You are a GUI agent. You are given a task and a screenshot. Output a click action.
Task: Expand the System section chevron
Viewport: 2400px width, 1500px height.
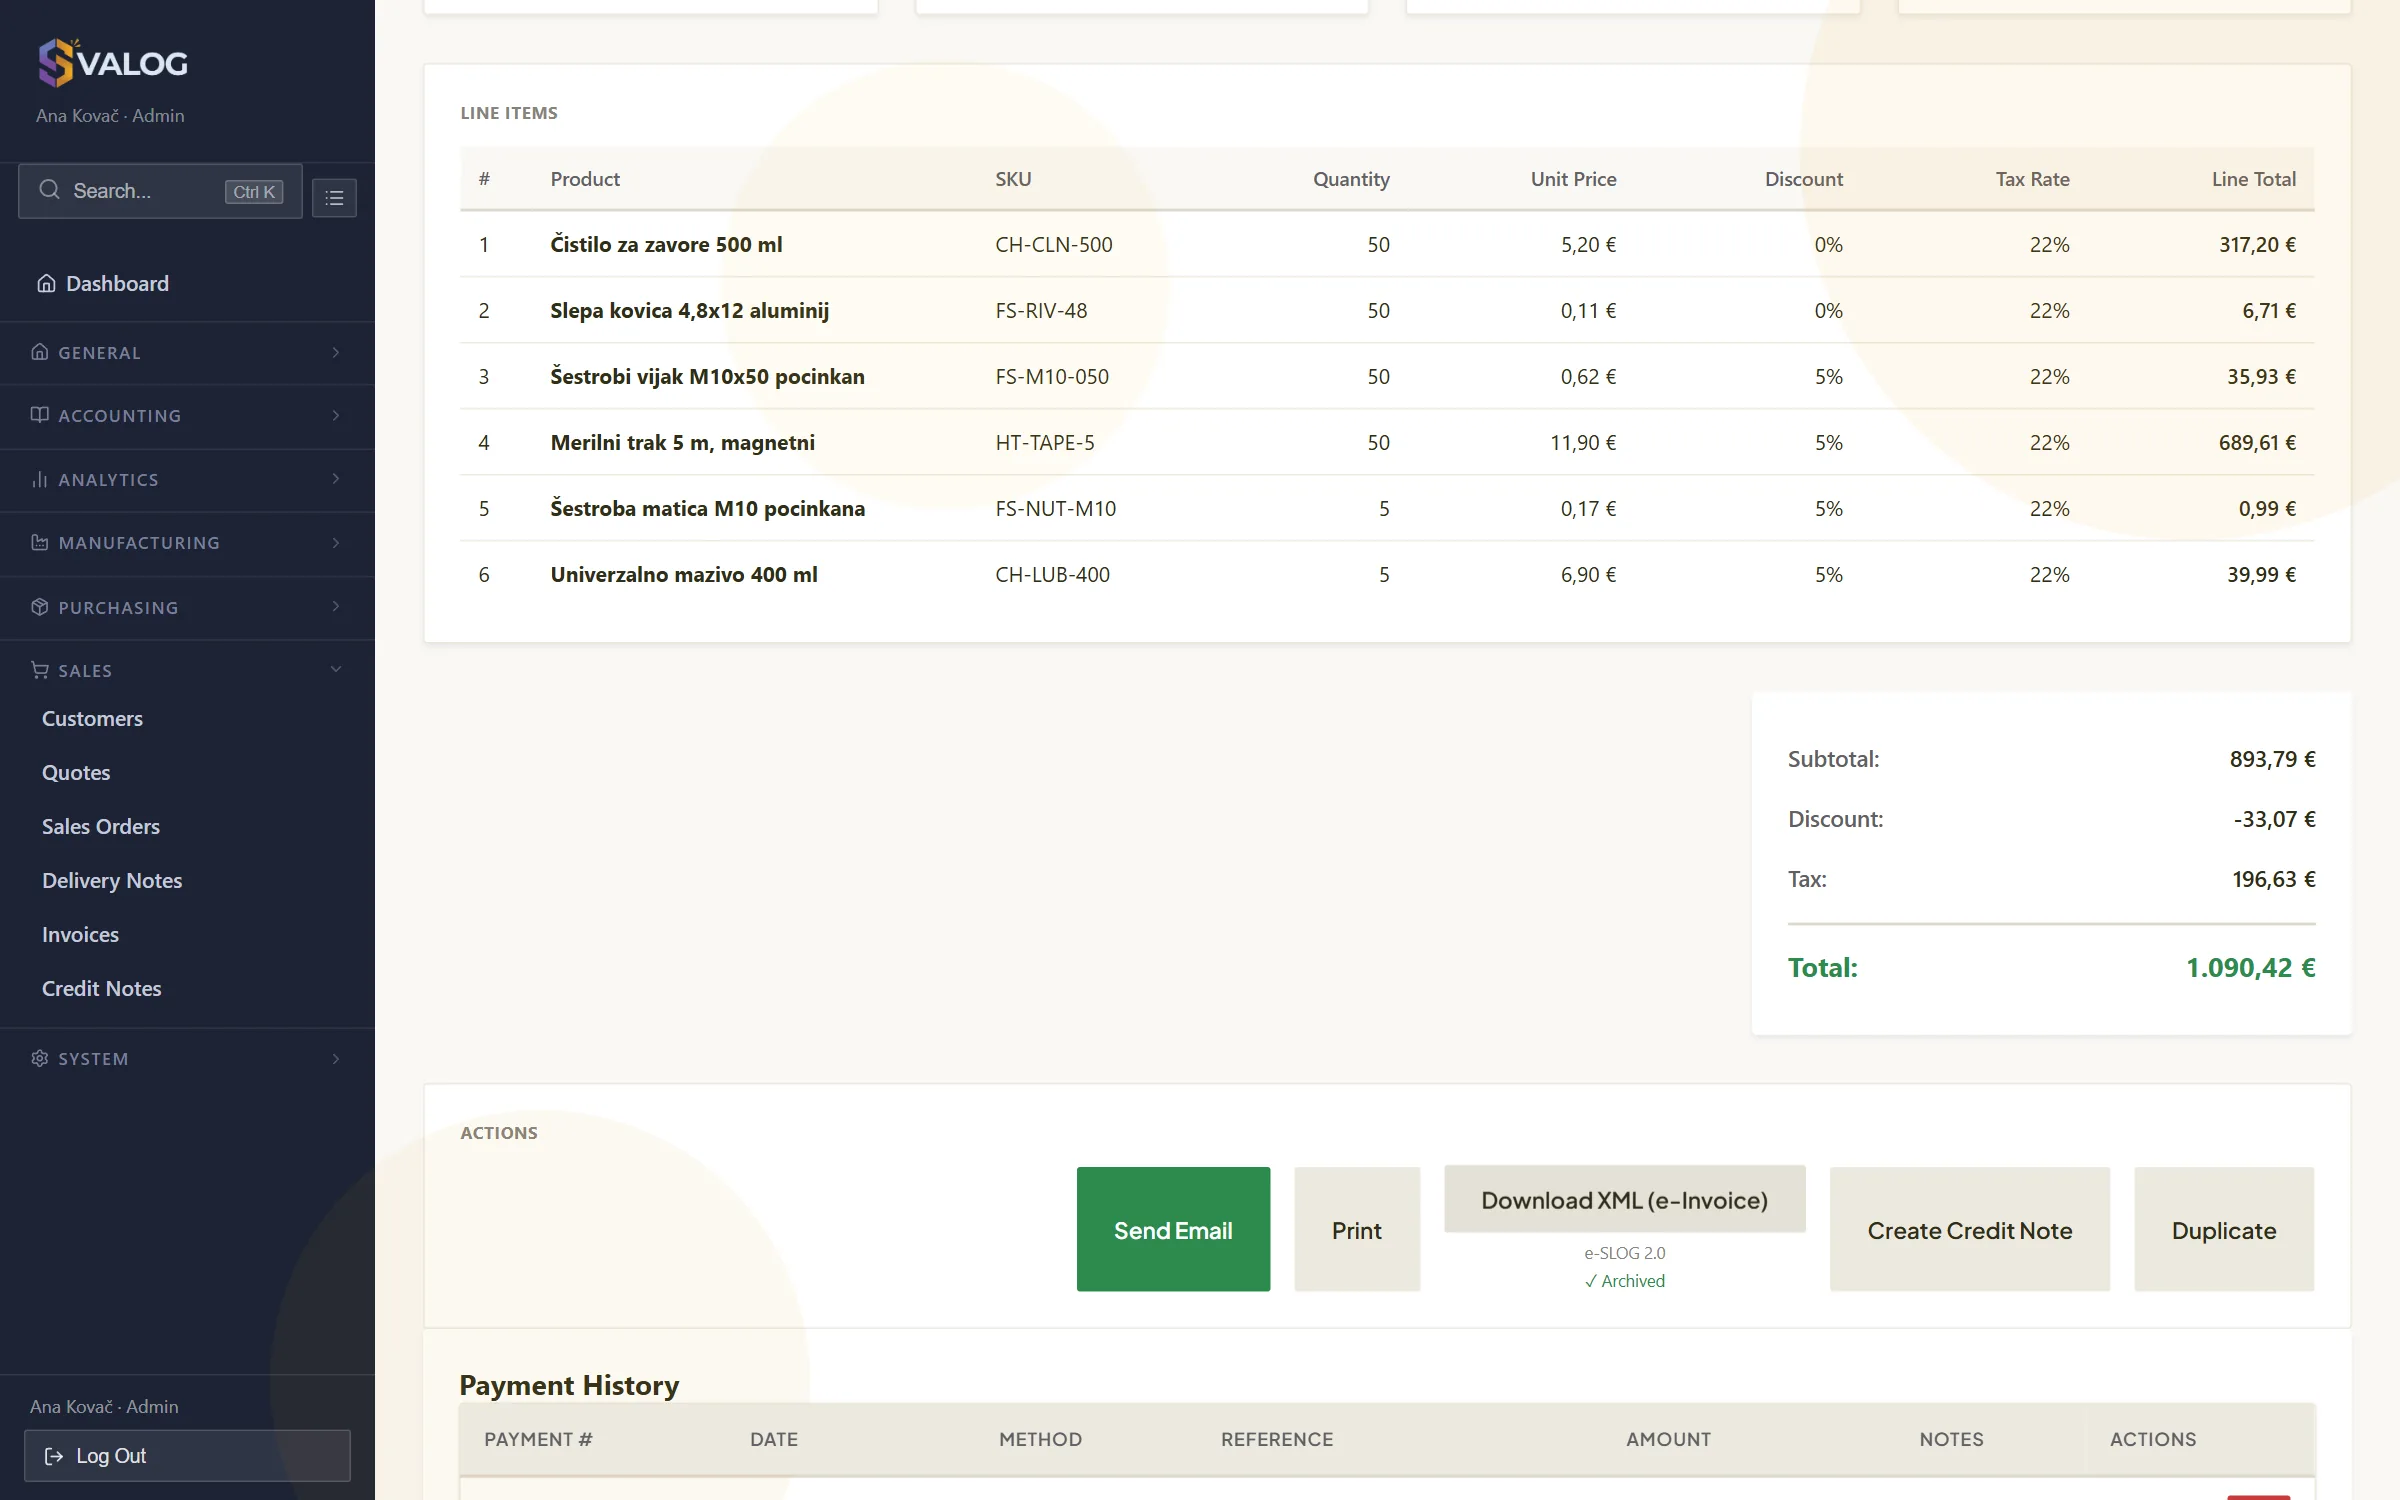pos(336,1058)
